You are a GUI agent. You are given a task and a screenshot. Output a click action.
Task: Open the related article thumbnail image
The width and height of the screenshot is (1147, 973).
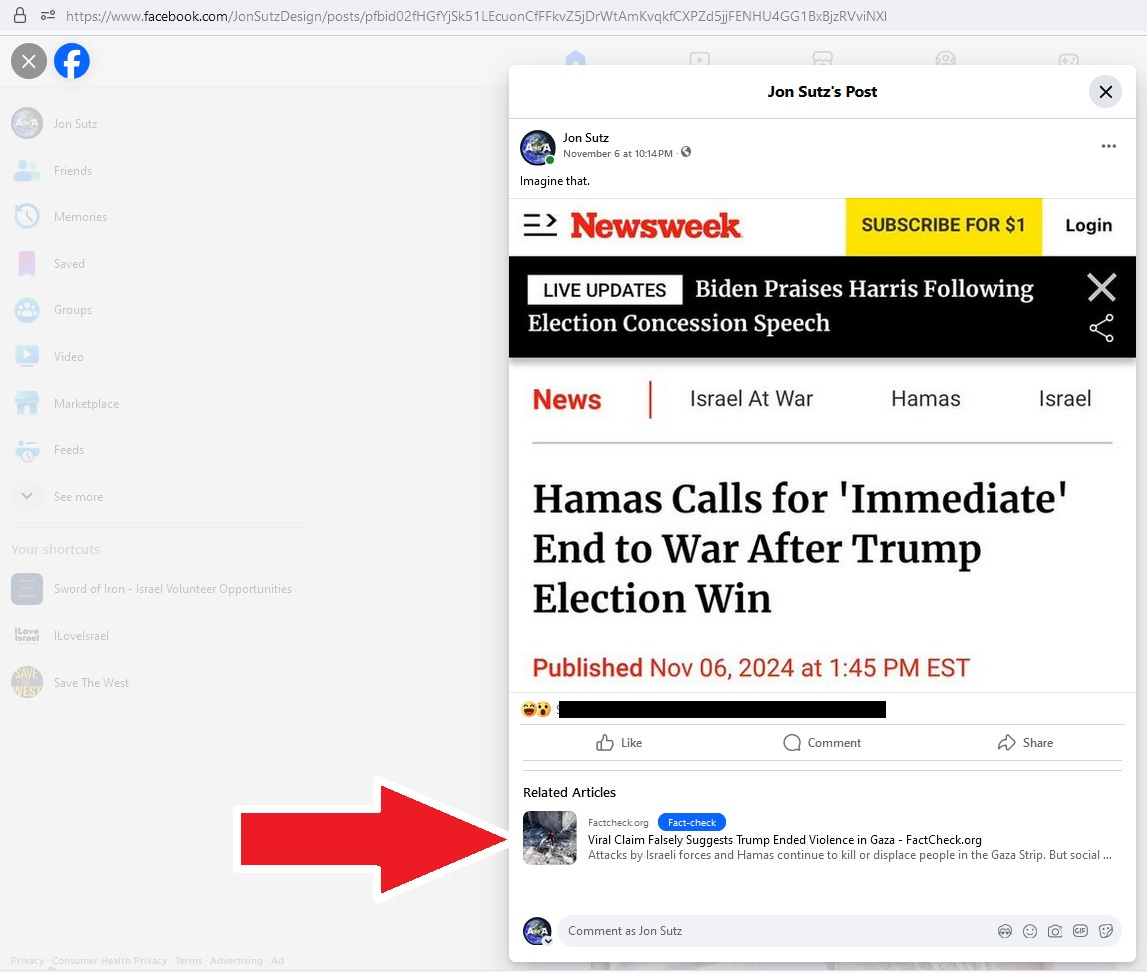point(549,838)
